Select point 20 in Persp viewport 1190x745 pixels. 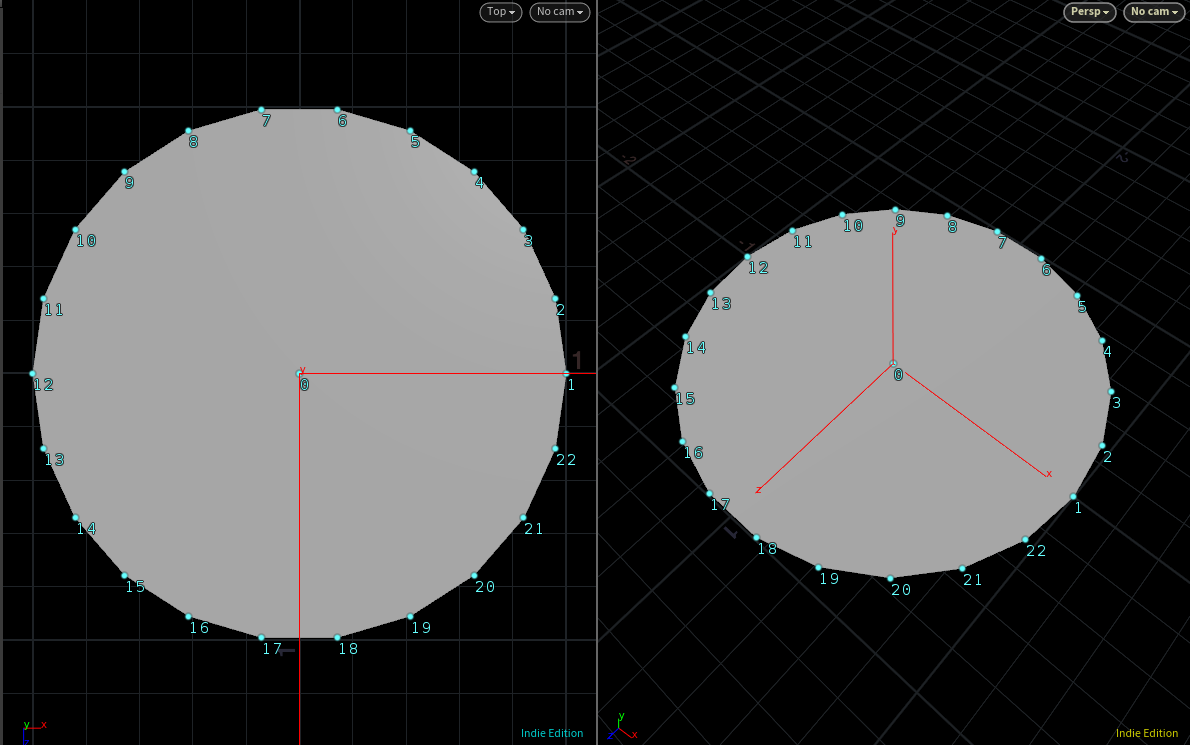pos(890,578)
